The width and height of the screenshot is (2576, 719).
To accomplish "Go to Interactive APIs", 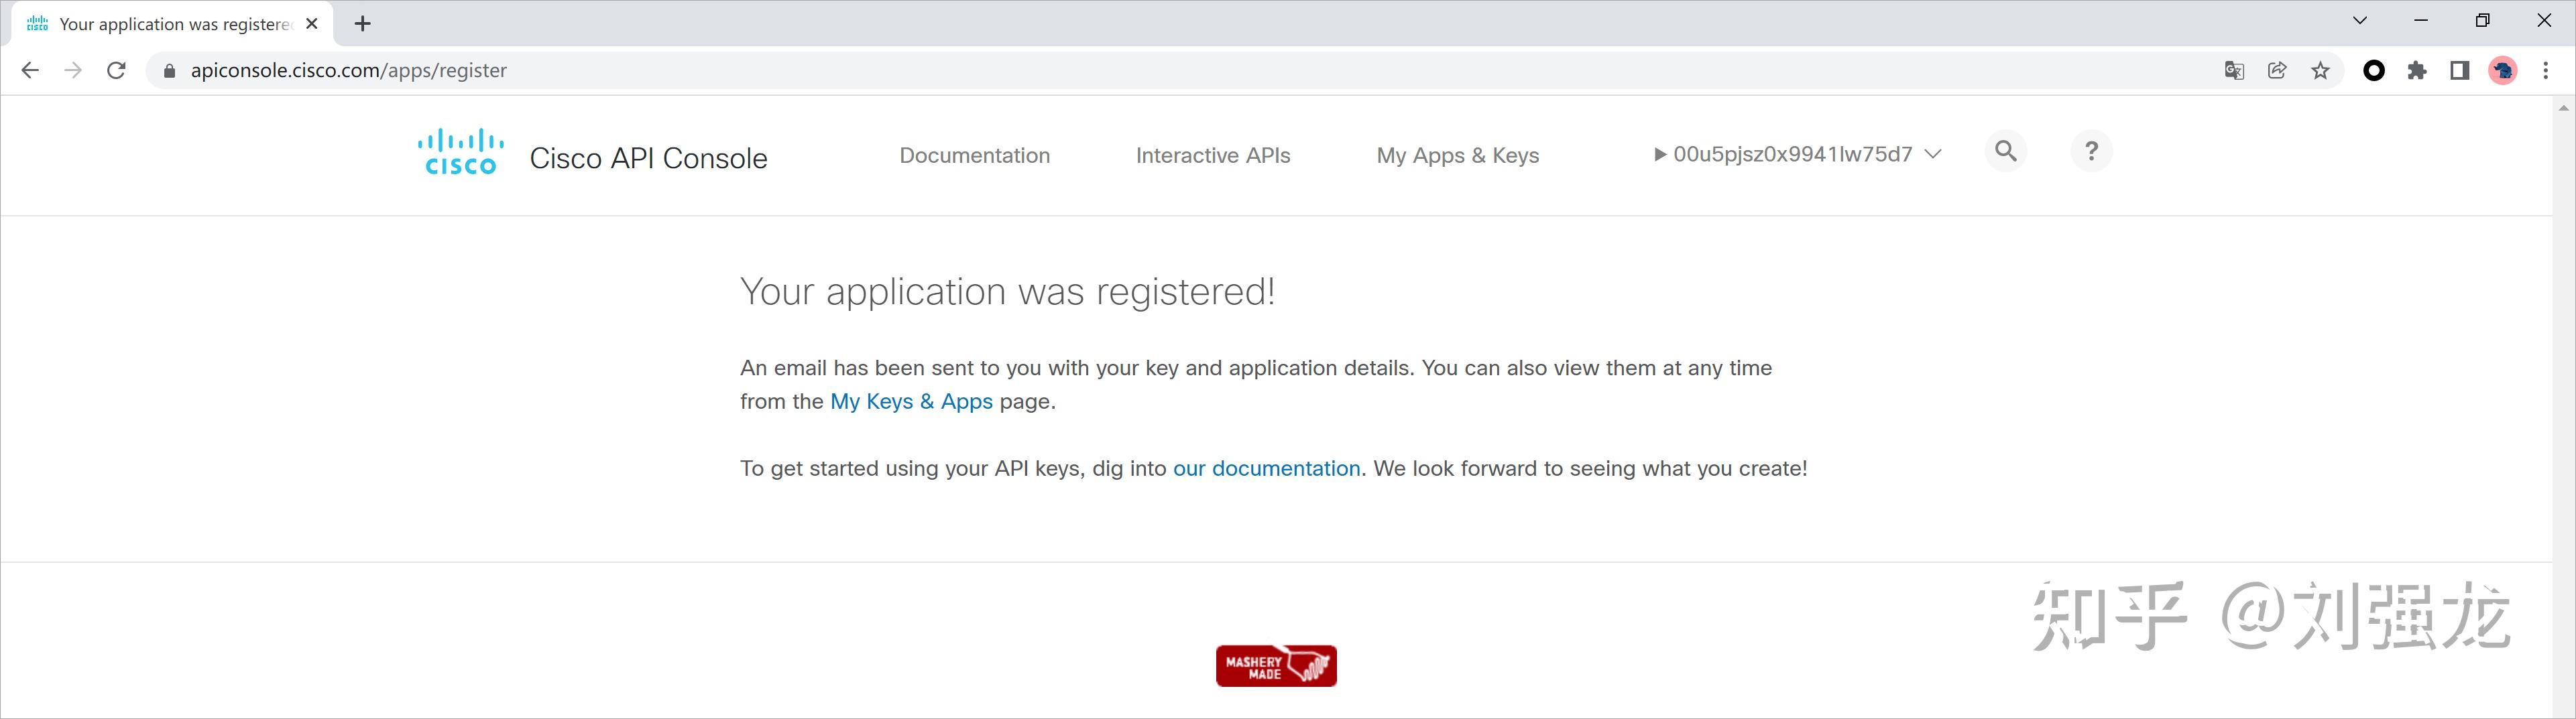I will click(x=1212, y=155).
